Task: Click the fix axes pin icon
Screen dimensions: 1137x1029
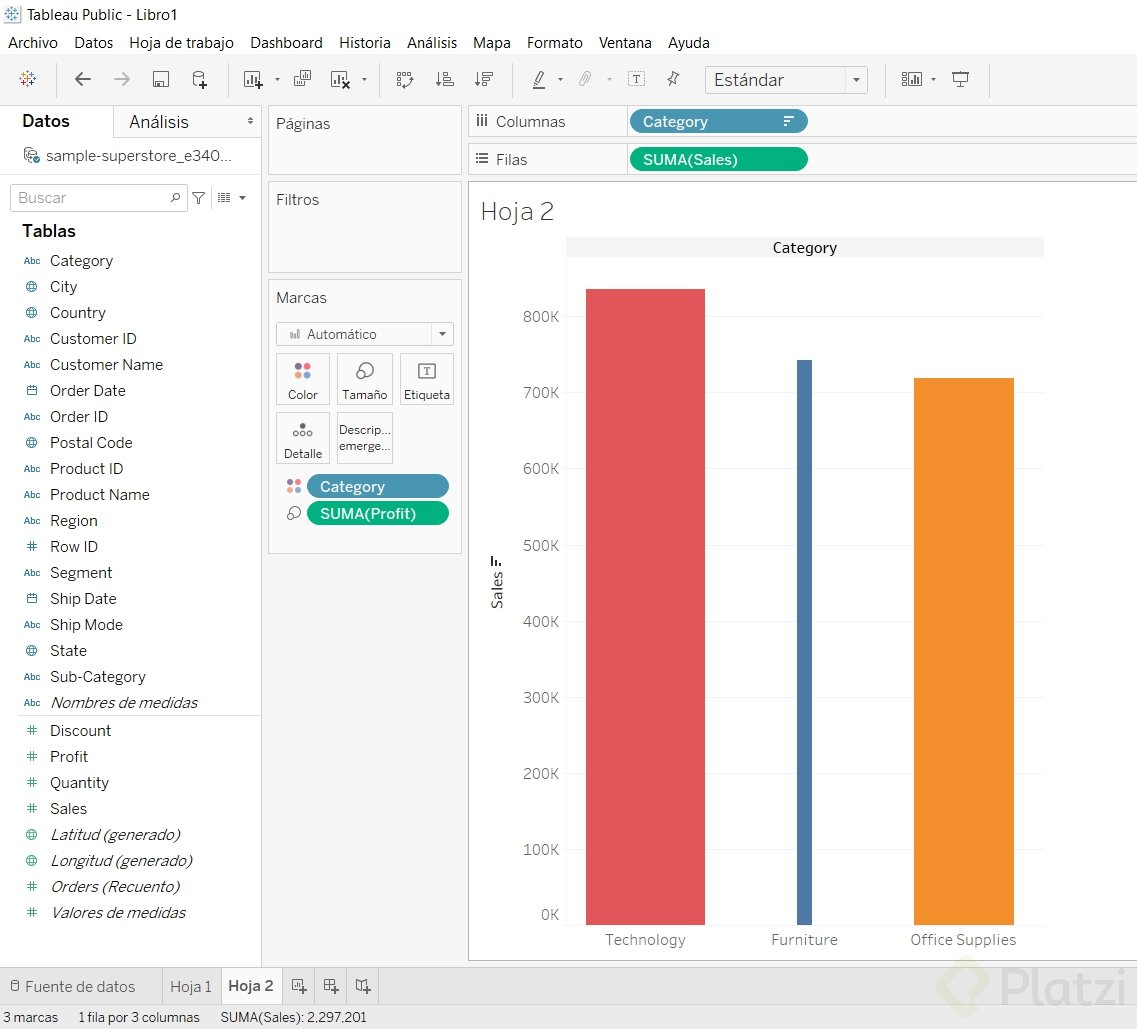Action: pyautogui.click(x=674, y=78)
